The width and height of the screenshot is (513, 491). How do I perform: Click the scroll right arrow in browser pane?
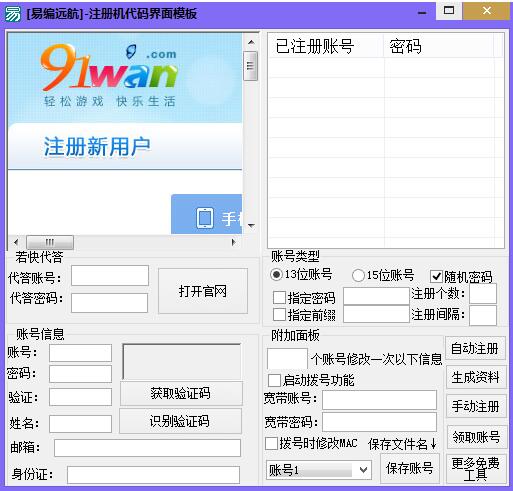point(234,242)
